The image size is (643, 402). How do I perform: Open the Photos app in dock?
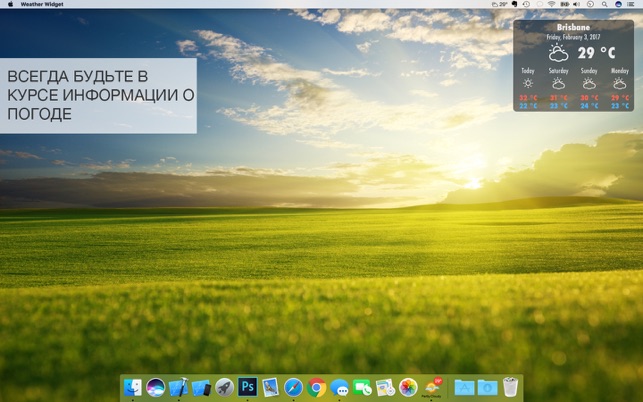(408, 387)
